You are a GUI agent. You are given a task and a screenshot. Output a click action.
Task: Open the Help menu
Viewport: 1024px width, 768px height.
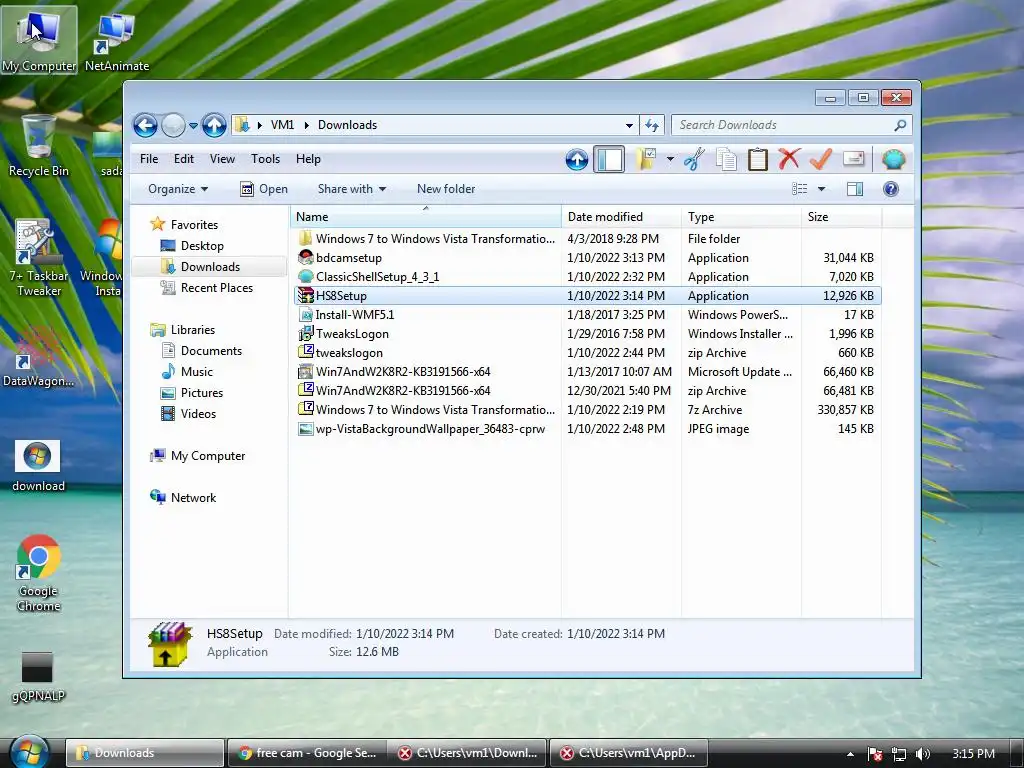coord(308,159)
